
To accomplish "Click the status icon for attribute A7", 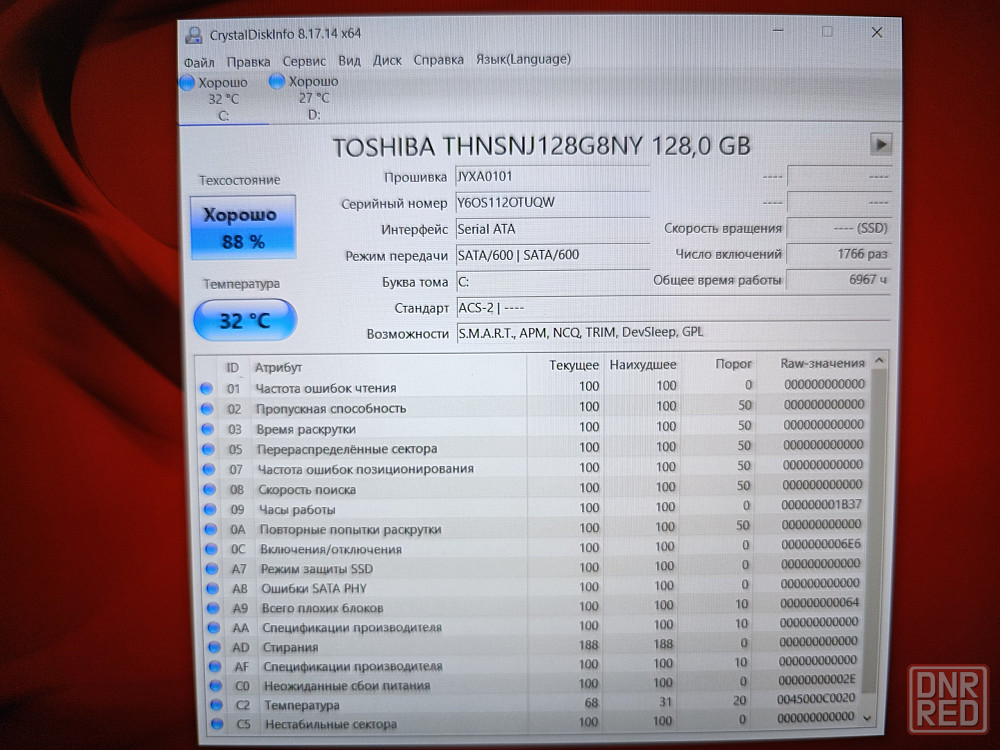I will click(x=212, y=569).
